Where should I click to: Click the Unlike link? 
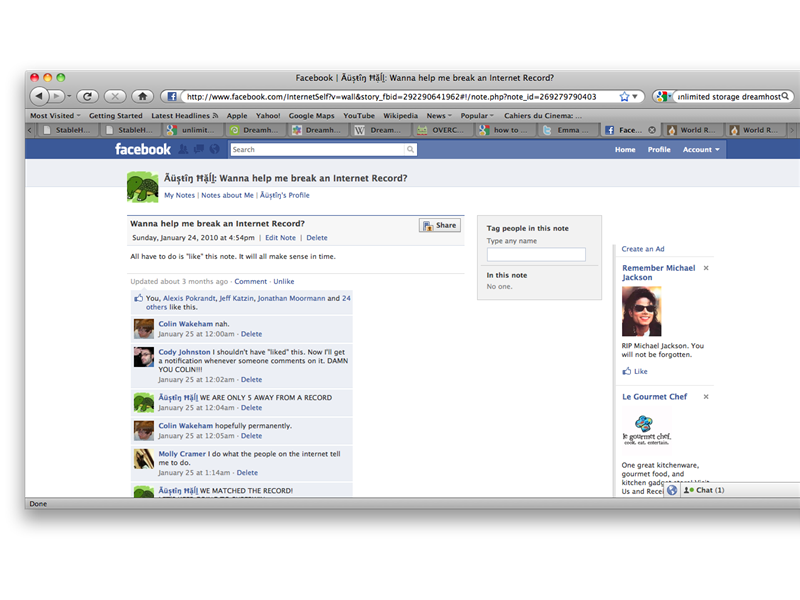(284, 281)
